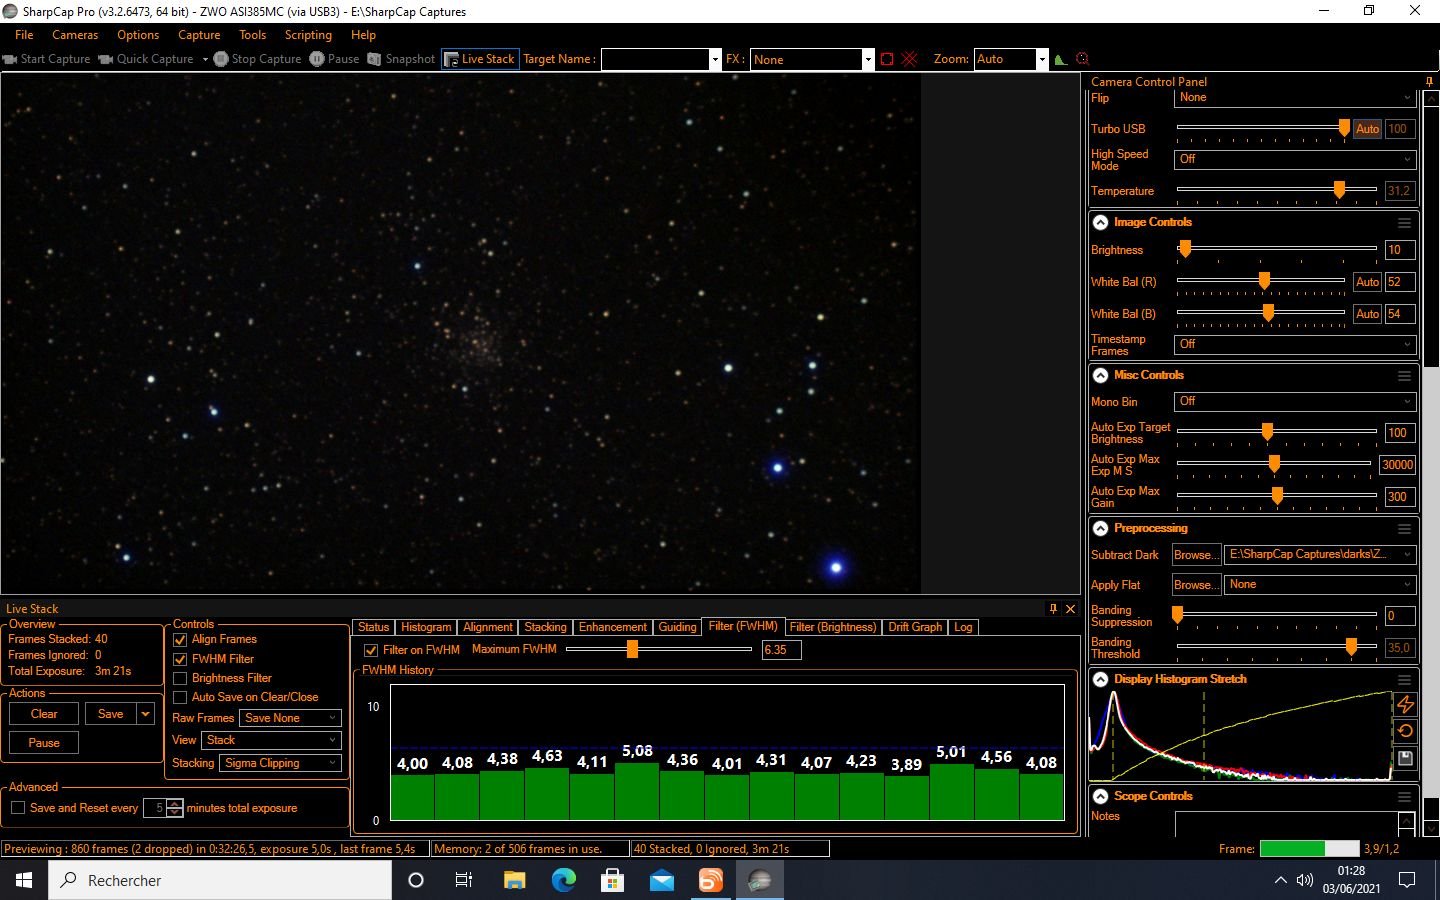Click Browse for Apply Flat
1440x900 pixels.
[x=1196, y=585]
